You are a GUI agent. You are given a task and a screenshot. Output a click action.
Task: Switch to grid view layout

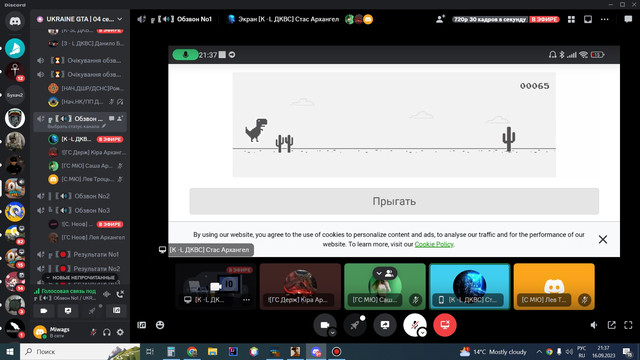tap(571, 19)
